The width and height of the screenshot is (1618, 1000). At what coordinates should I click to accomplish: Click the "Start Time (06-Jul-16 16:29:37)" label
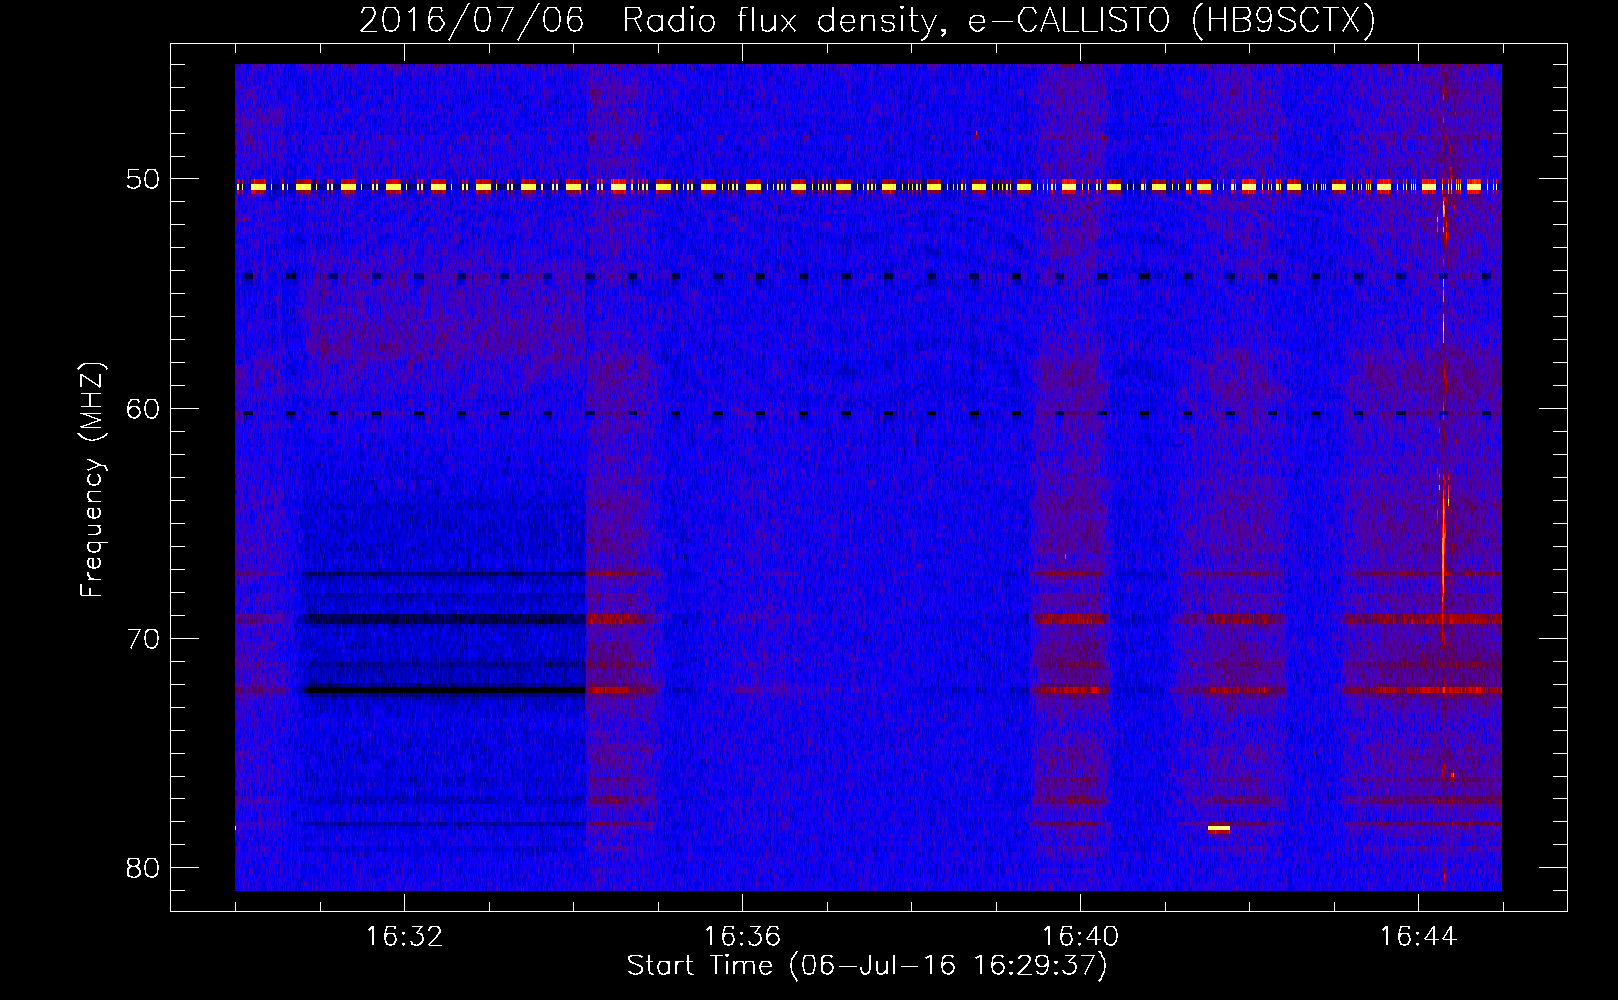(x=867, y=966)
